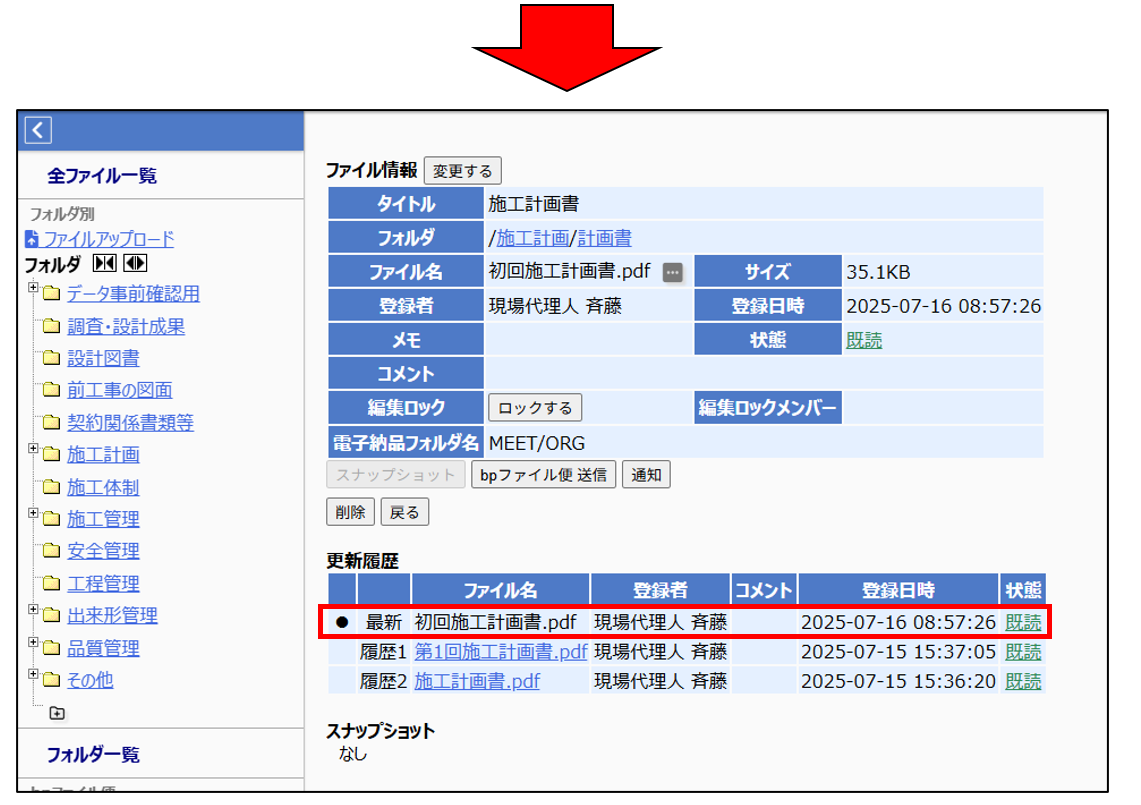This screenshot has width=1141, height=805.
Task: Click the folder icon for 安全管理
Action: (x=51, y=551)
